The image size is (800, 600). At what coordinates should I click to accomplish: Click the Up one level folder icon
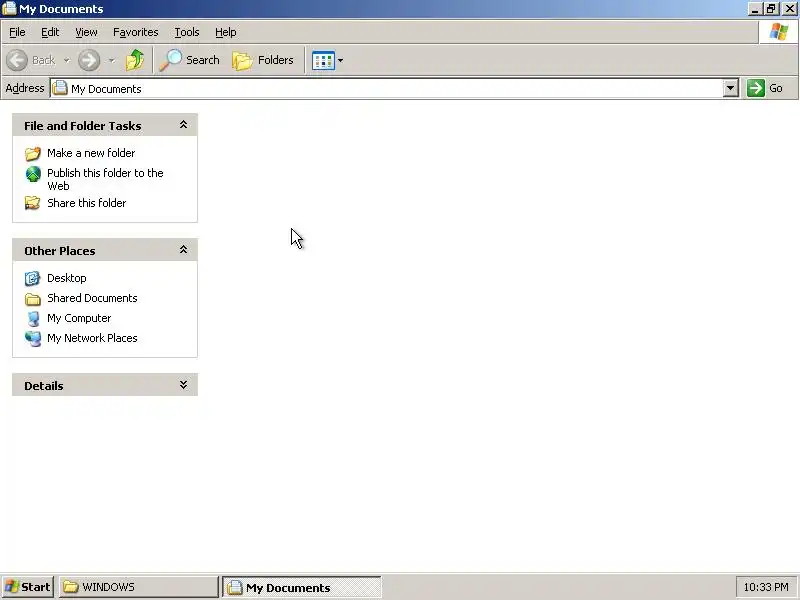135,60
